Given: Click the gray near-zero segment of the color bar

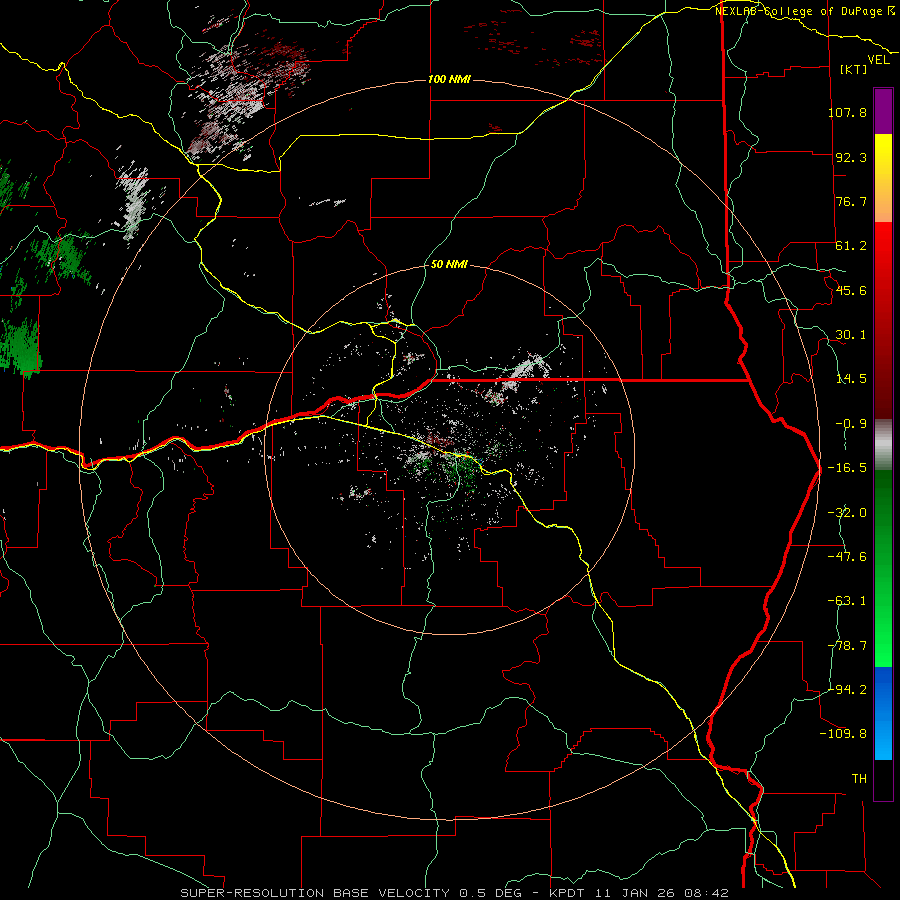Looking at the screenshot, I should tap(883, 445).
